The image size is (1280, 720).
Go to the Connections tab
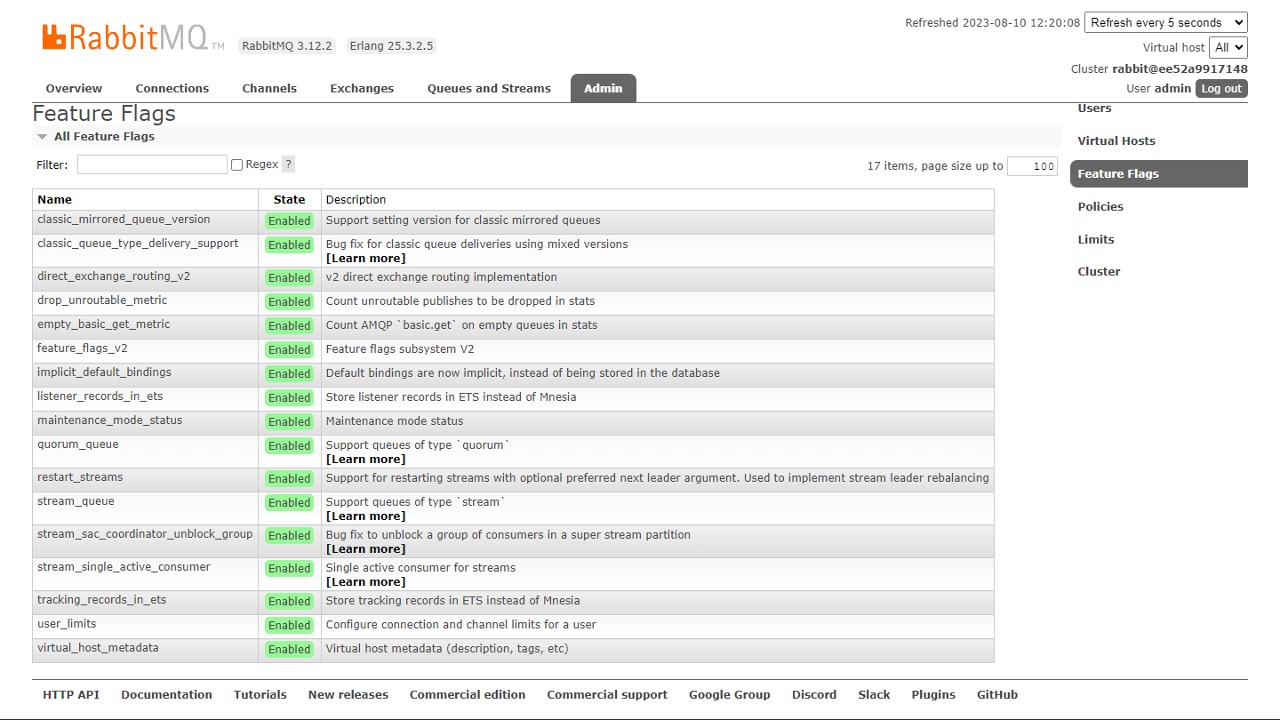[x=172, y=88]
